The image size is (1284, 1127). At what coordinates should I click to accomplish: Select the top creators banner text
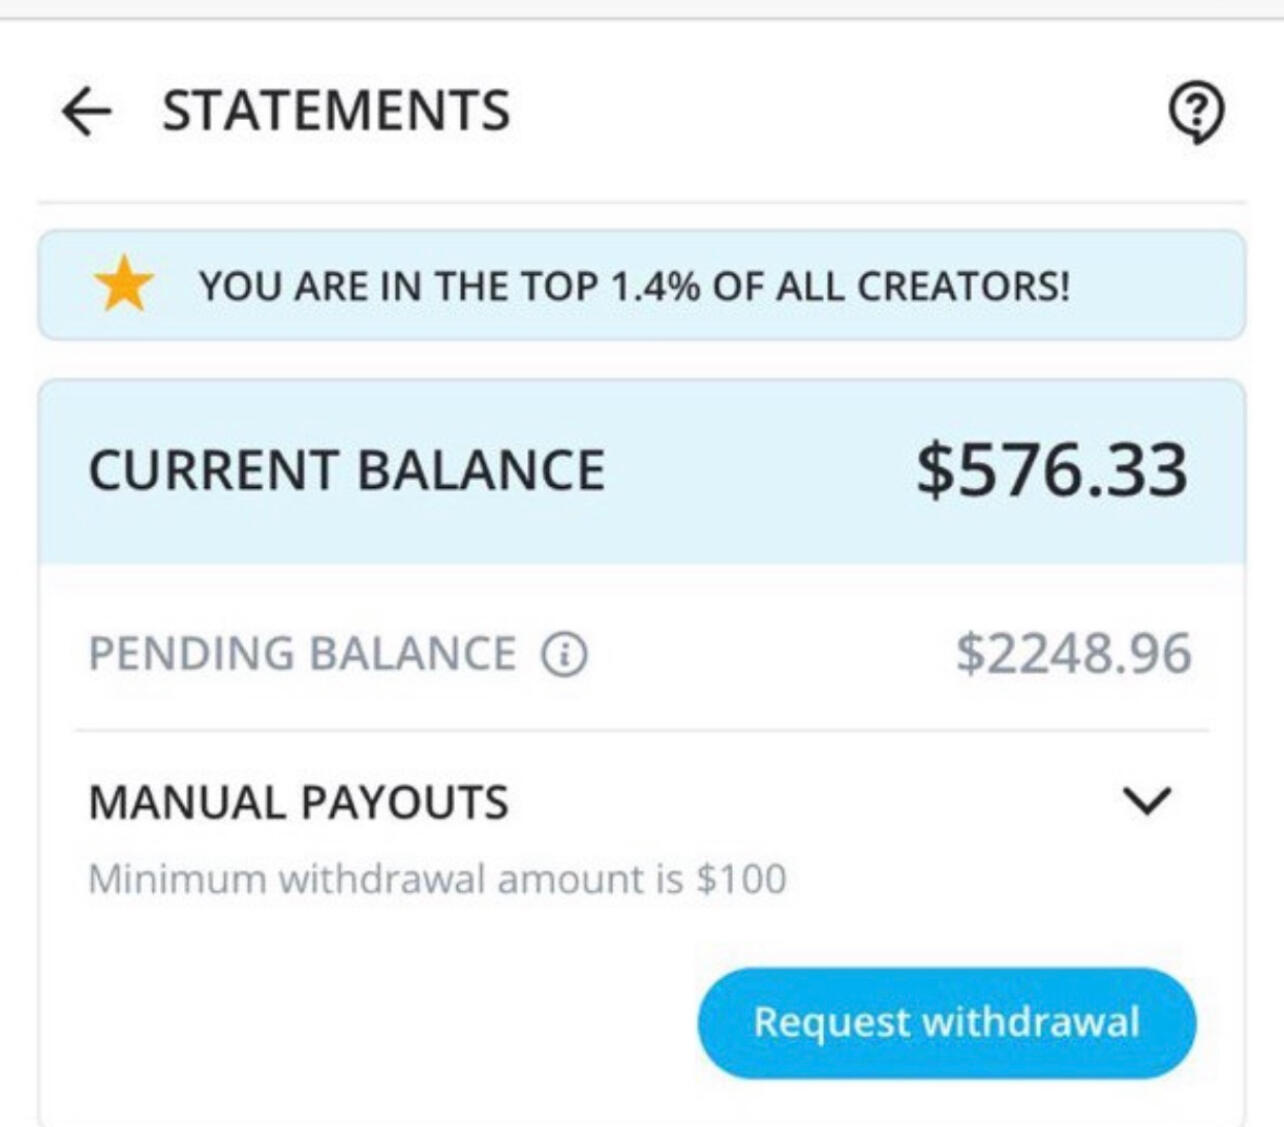pos(634,287)
